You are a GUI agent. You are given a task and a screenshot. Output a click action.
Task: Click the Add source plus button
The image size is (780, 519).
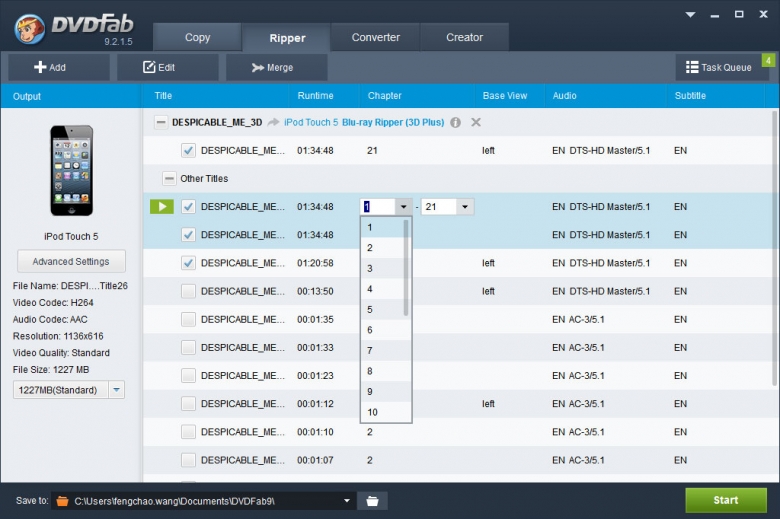[x=51, y=67]
